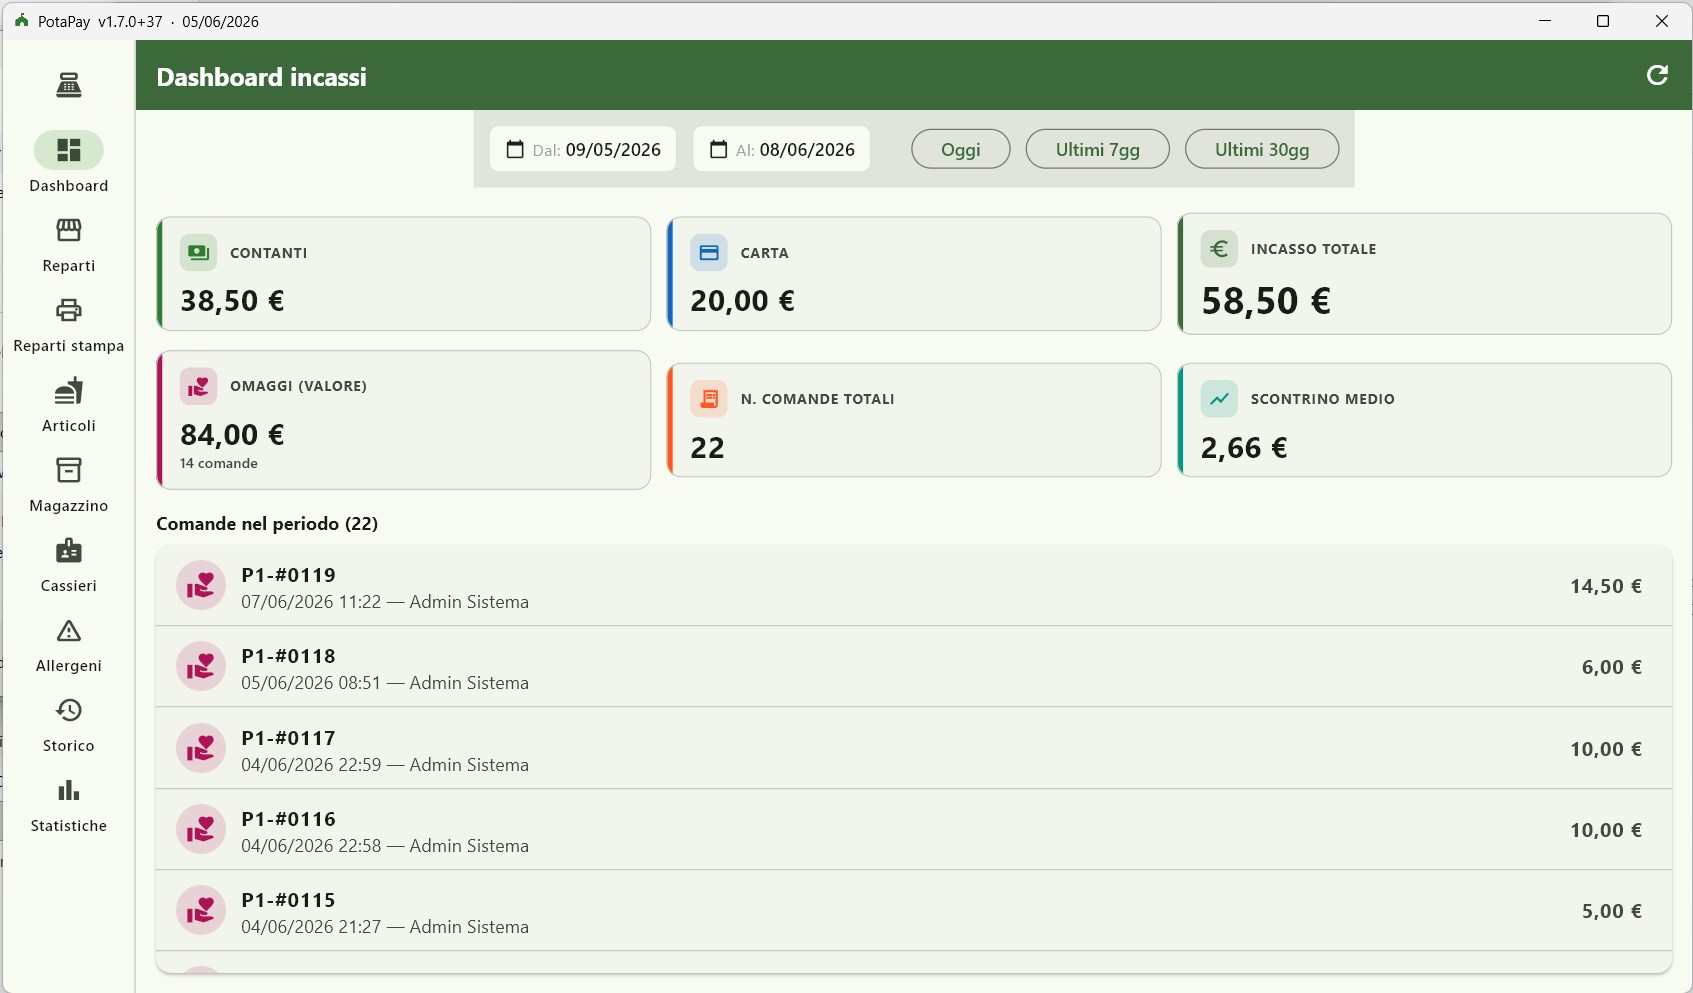Image resolution: width=1693 pixels, height=993 pixels.
Task: Open order P1-#0117 row title
Action: point(289,738)
